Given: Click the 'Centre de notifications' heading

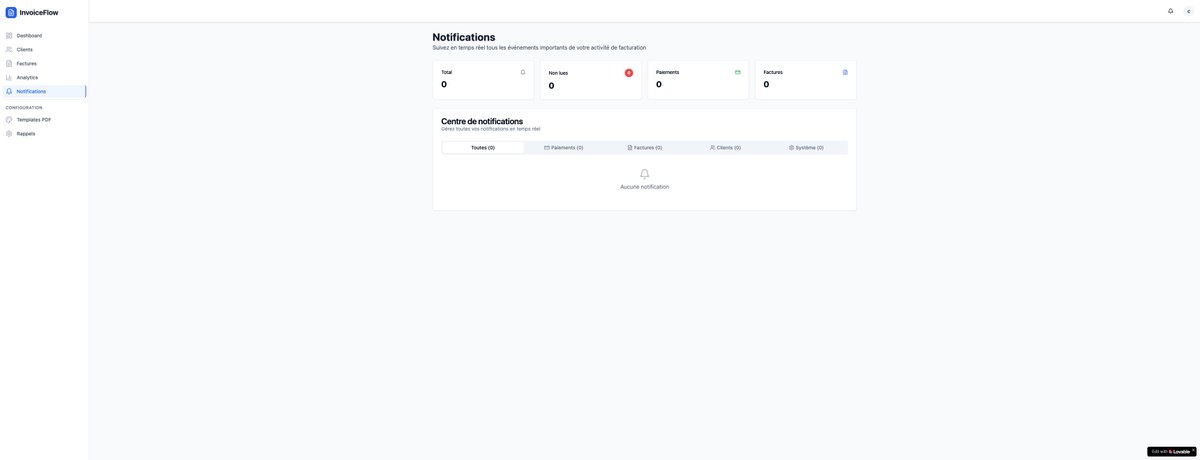Looking at the screenshot, I should [x=482, y=121].
